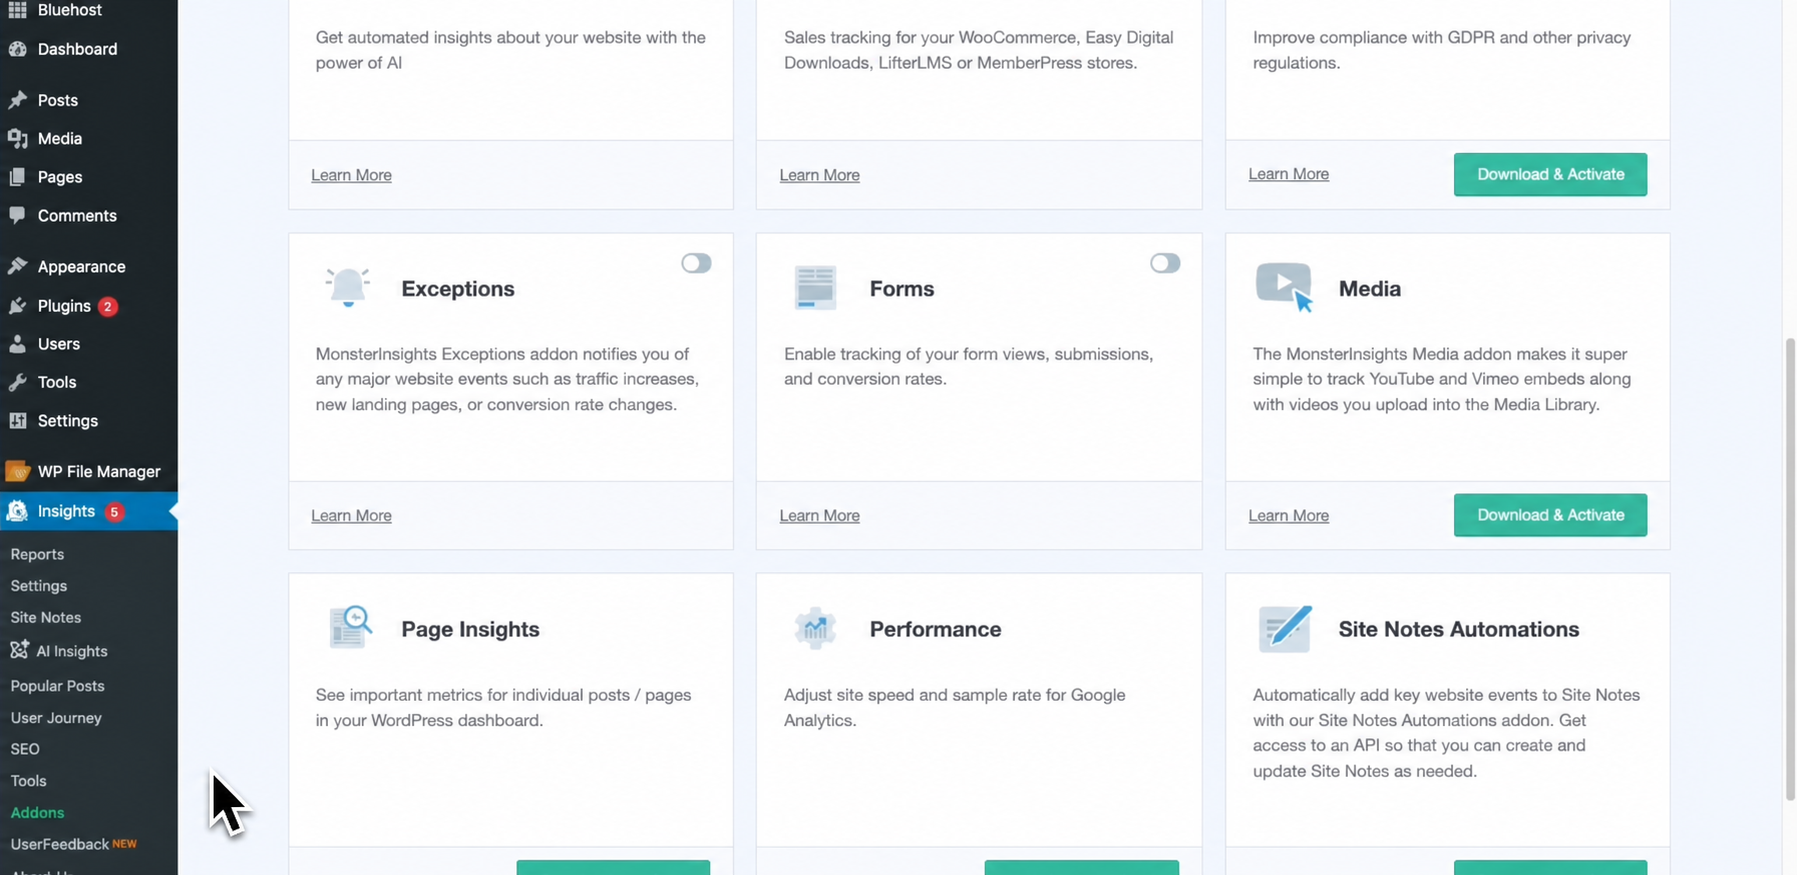Click the Media library icon in sidebar
The height and width of the screenshot is (875, 1797).
click(17, 139)
